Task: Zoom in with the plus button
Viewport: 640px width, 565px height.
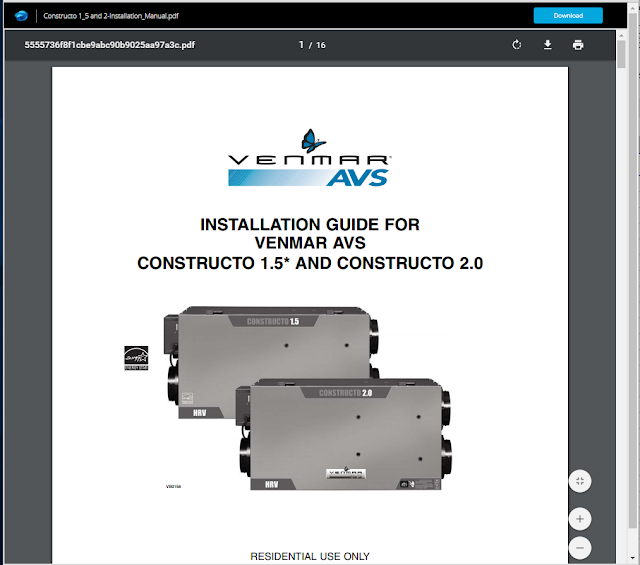Action: (x=580, y=519)
